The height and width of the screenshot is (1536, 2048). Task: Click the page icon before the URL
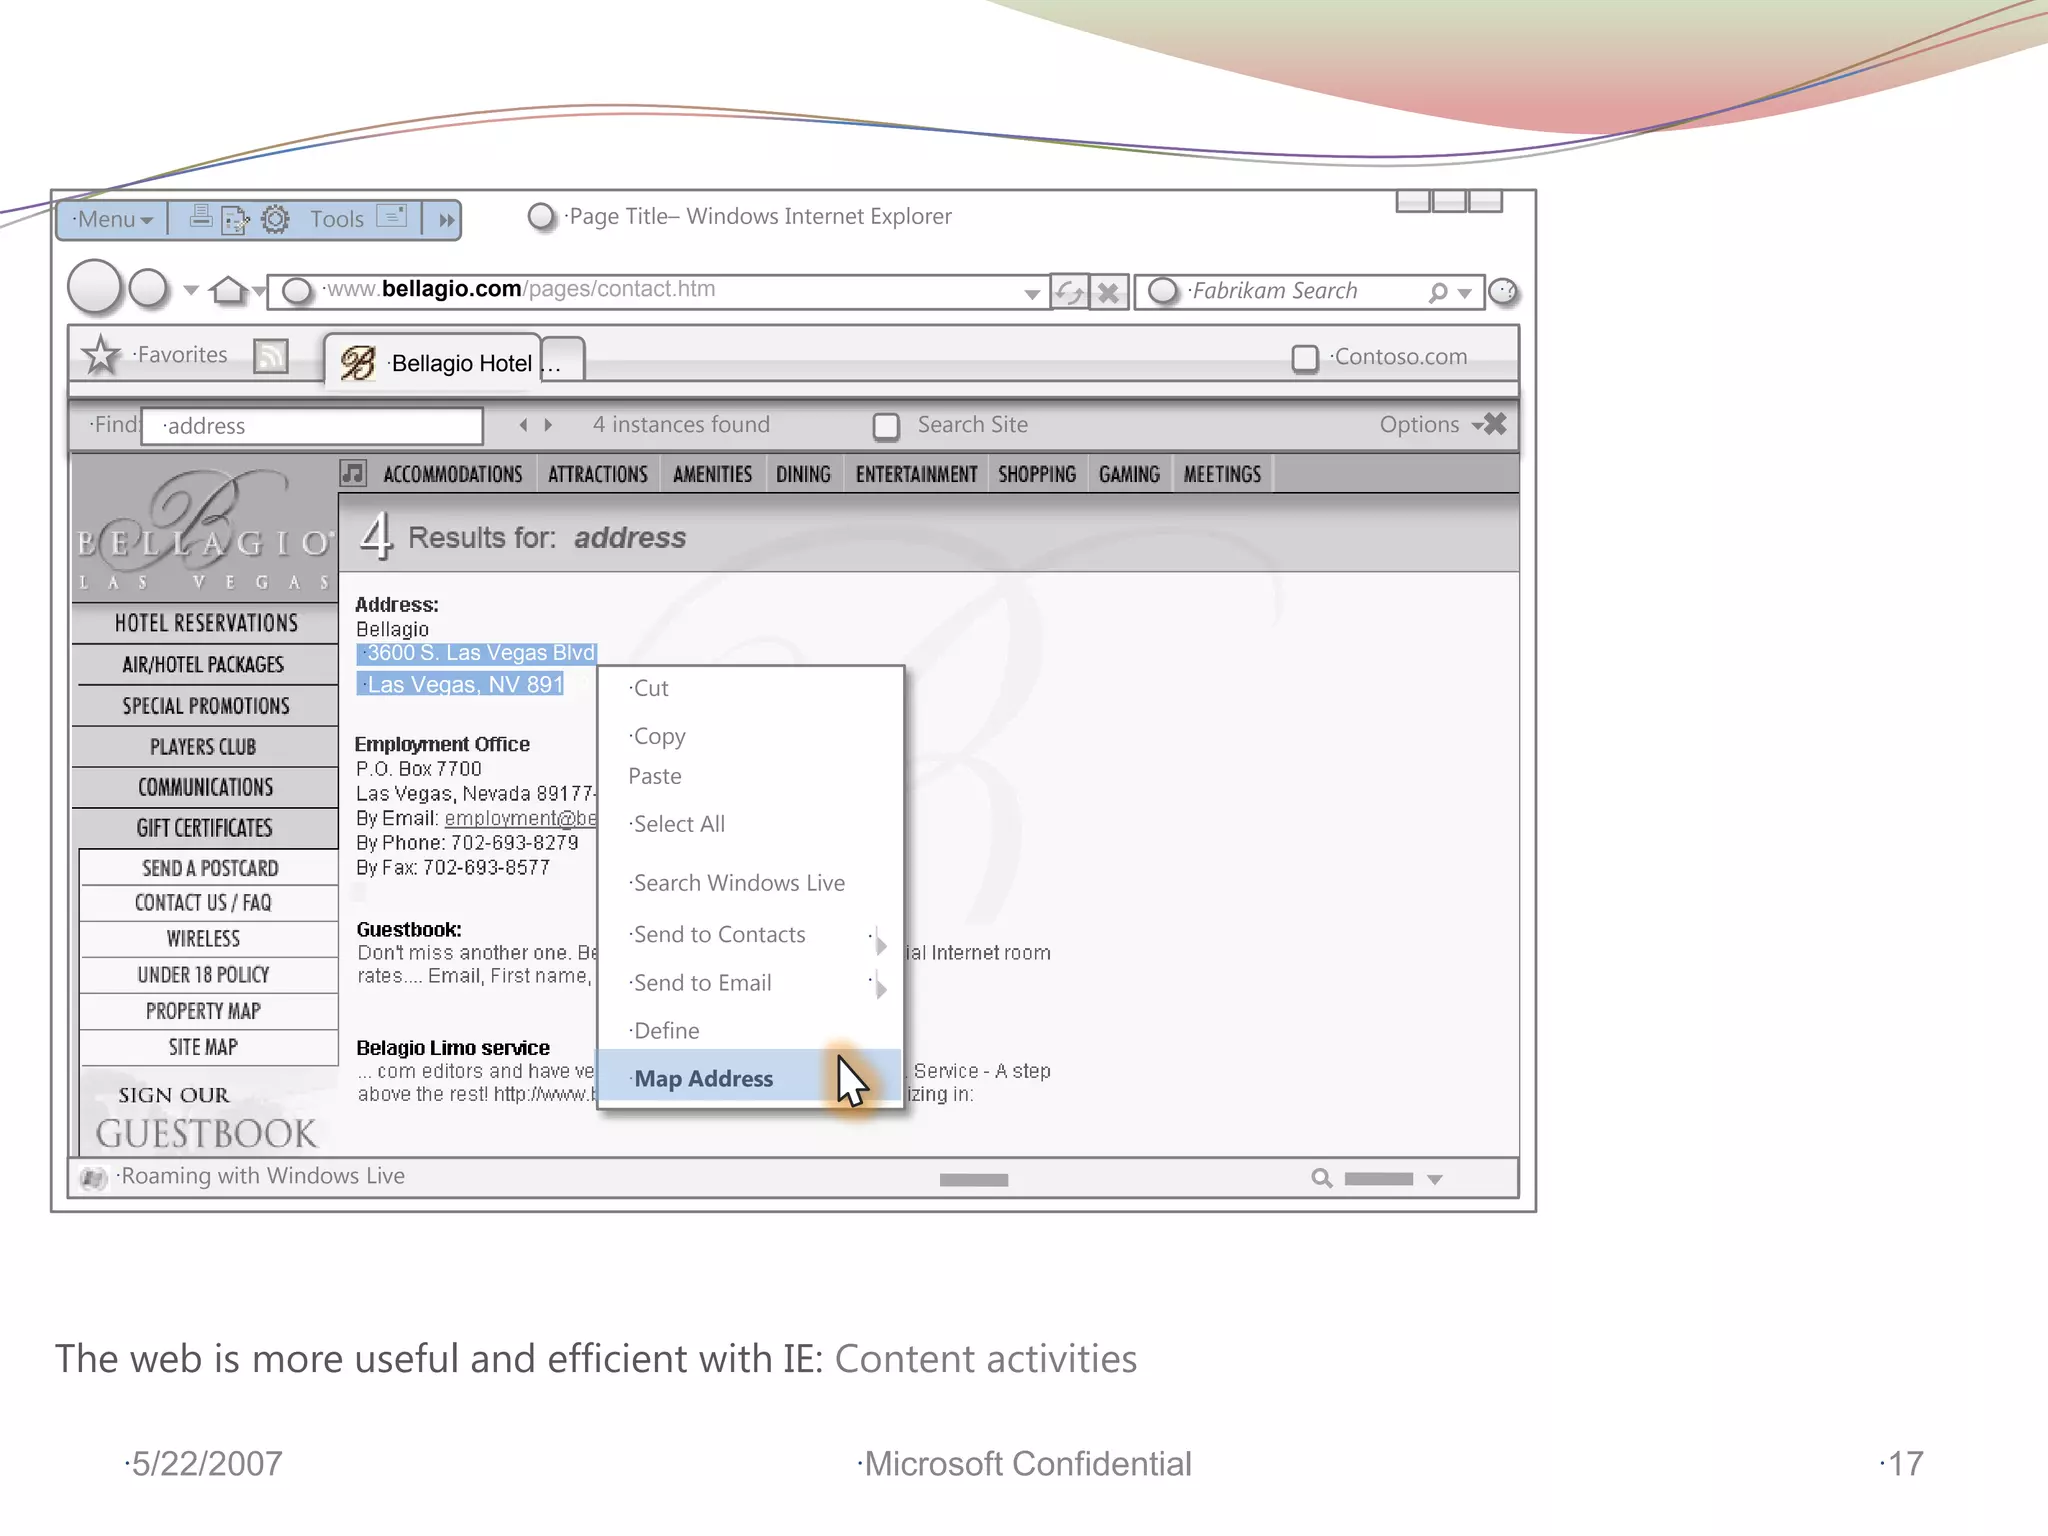pos(296,291)
